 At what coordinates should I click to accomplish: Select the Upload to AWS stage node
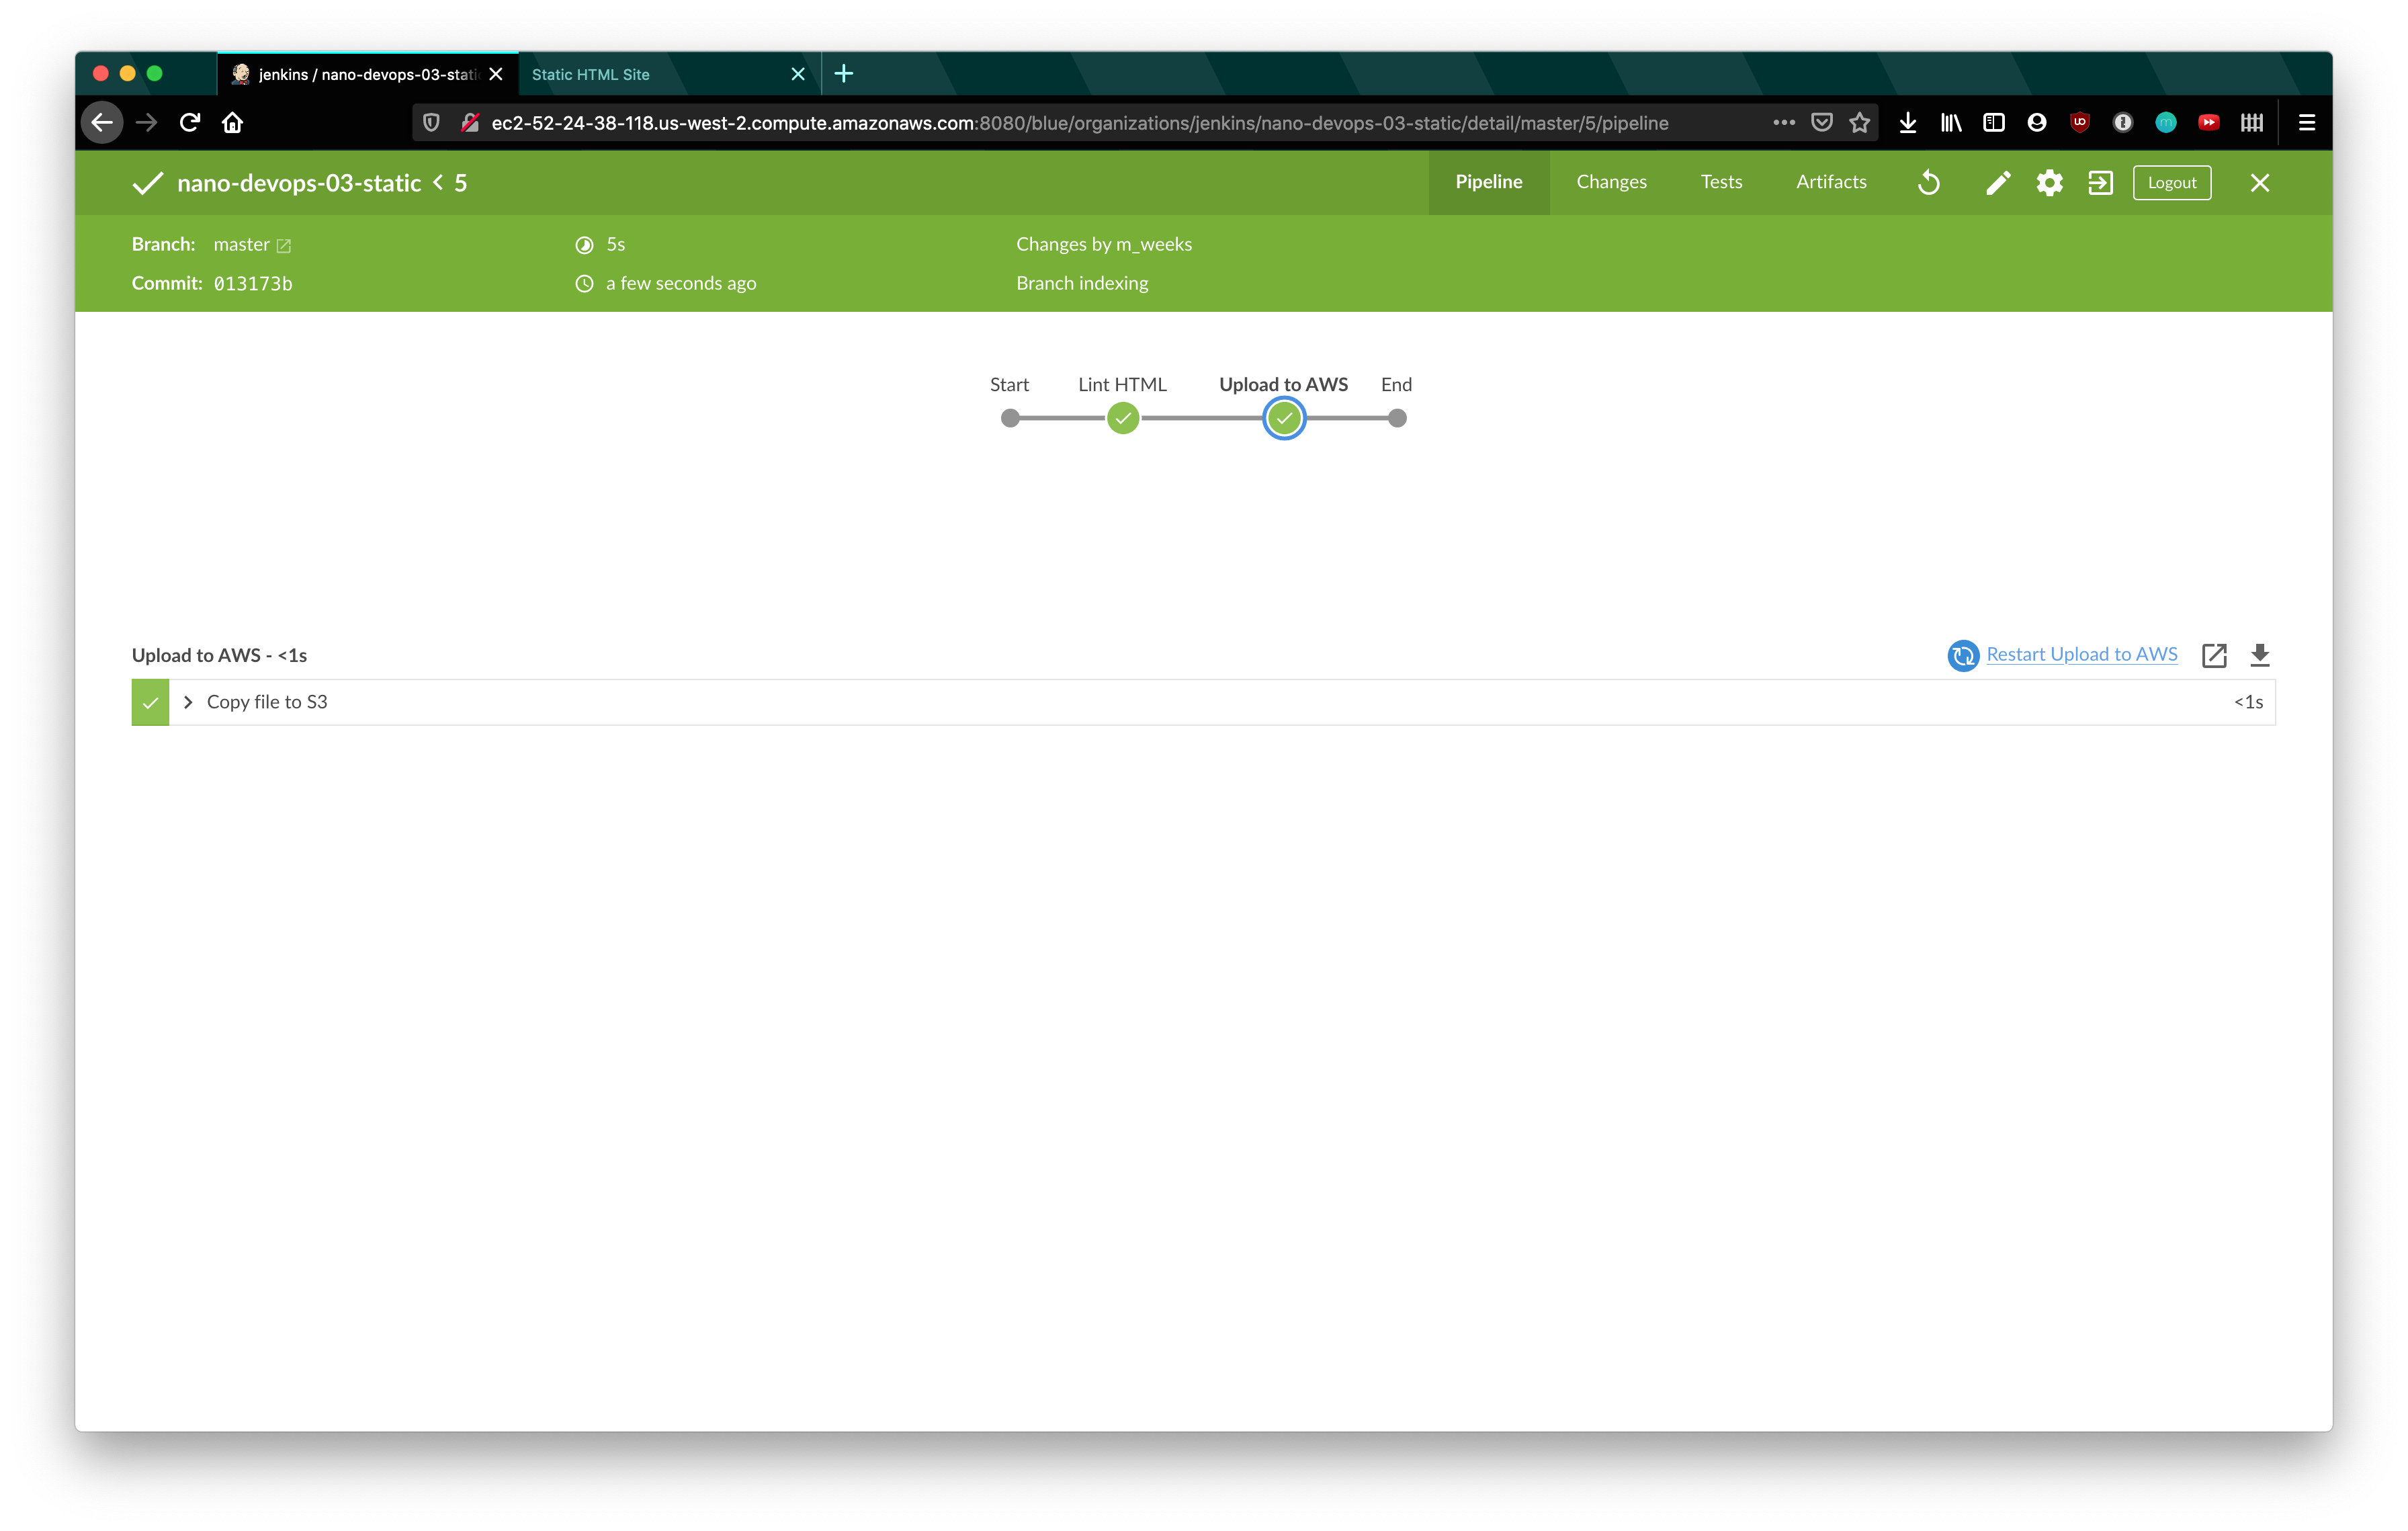(1284, 418)
